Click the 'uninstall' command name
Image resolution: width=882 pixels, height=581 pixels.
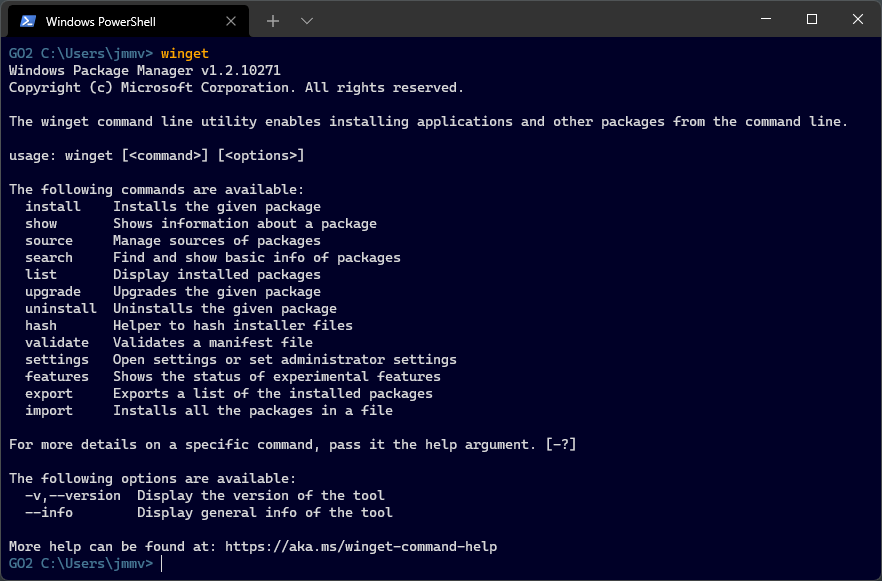click(61, 309)
